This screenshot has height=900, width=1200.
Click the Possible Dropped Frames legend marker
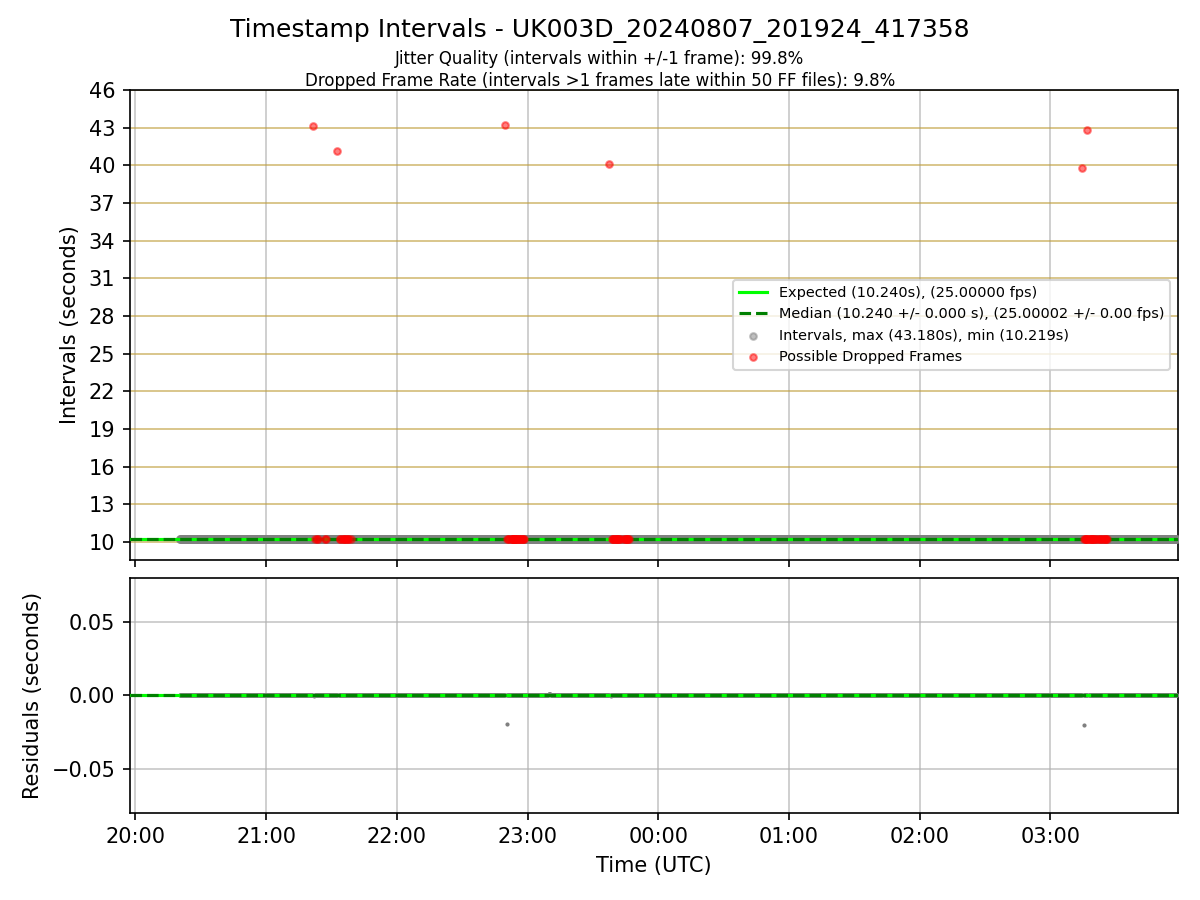753,357
